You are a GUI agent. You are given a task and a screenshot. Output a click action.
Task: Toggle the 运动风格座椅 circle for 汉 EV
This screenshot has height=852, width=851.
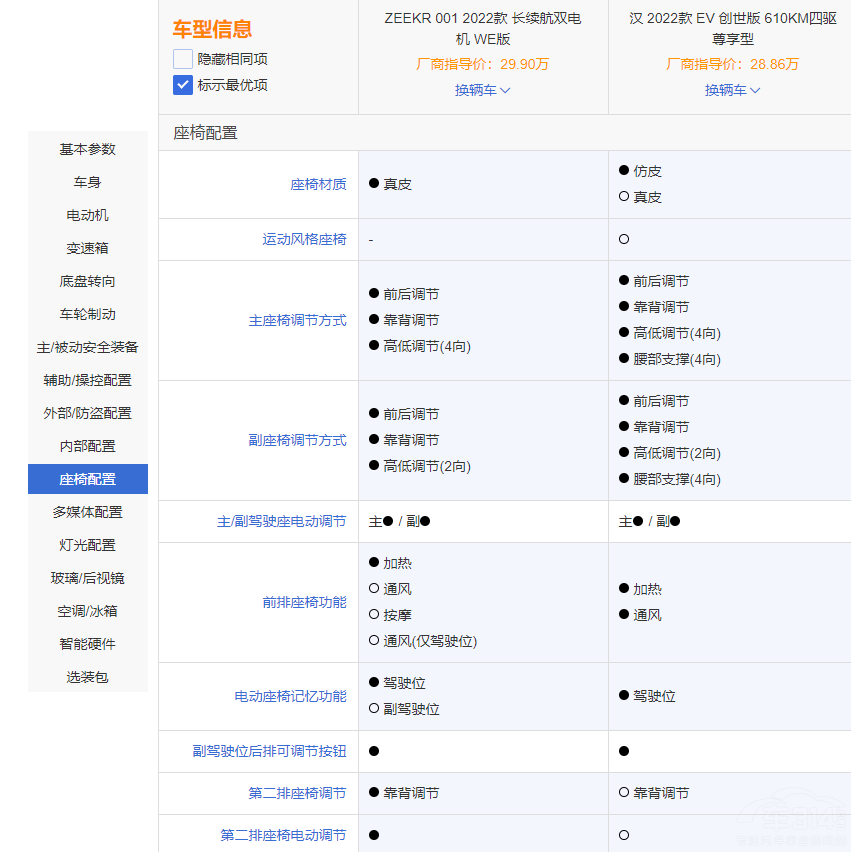point(623,239)
